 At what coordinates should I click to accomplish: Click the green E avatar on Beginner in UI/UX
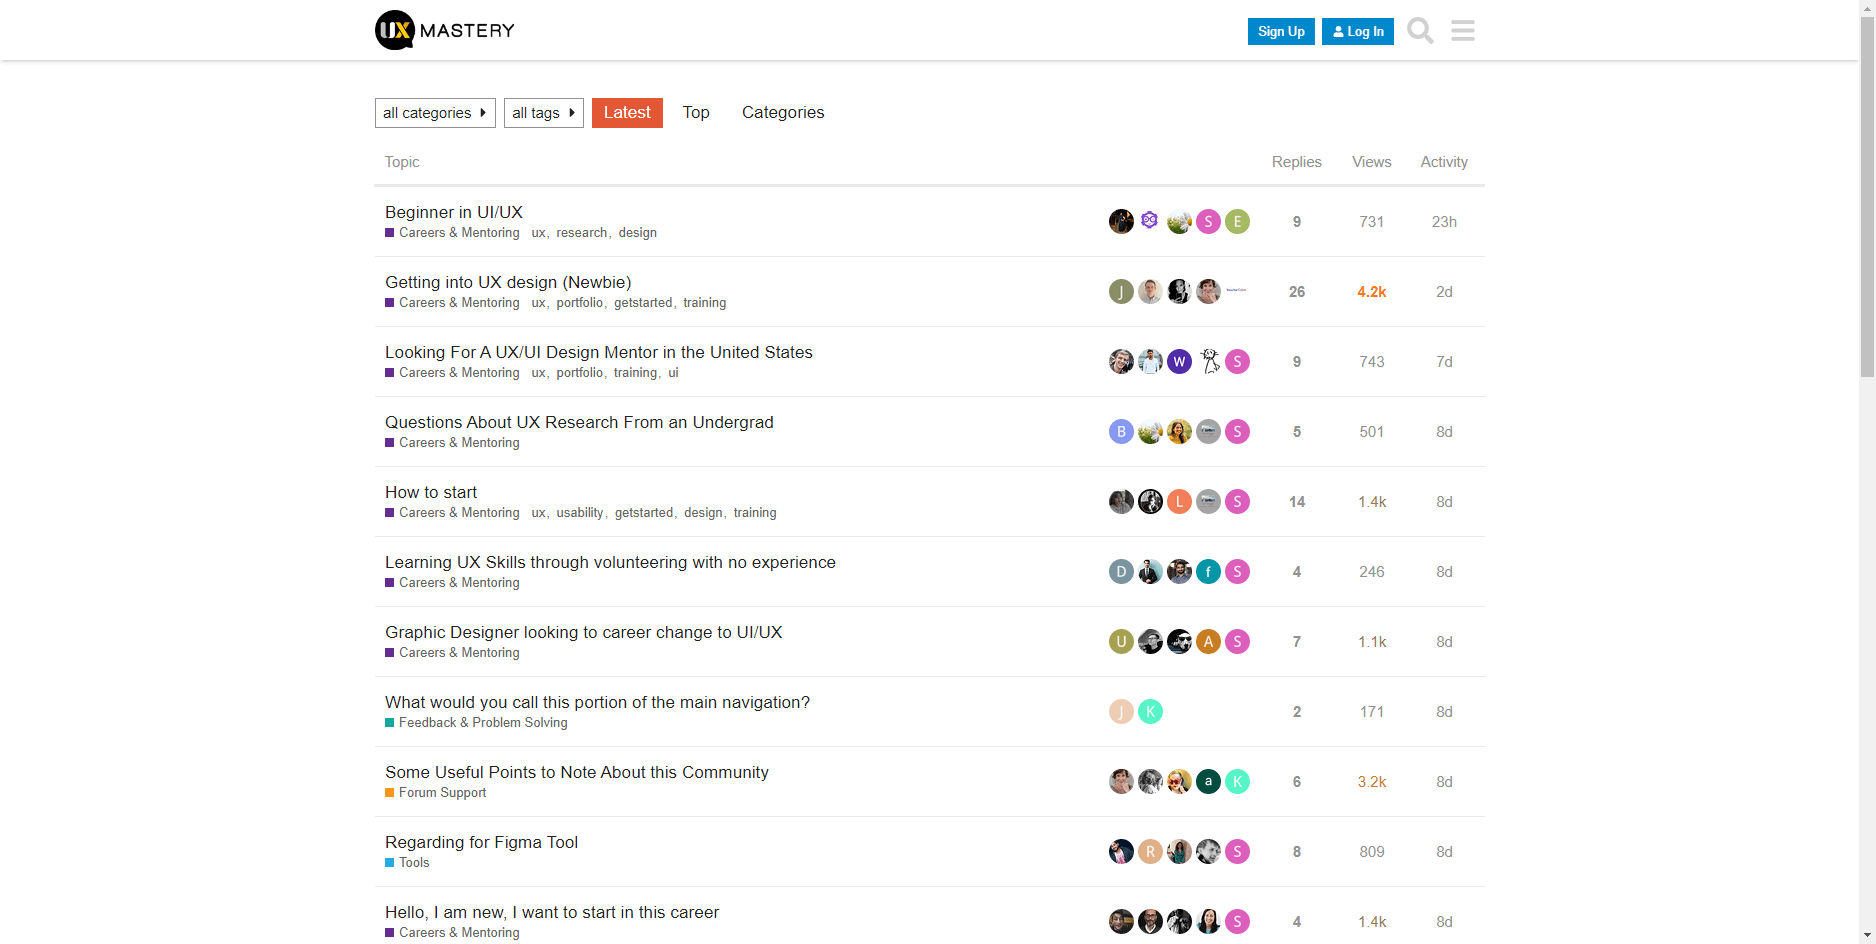click(x=1237, y=221)
